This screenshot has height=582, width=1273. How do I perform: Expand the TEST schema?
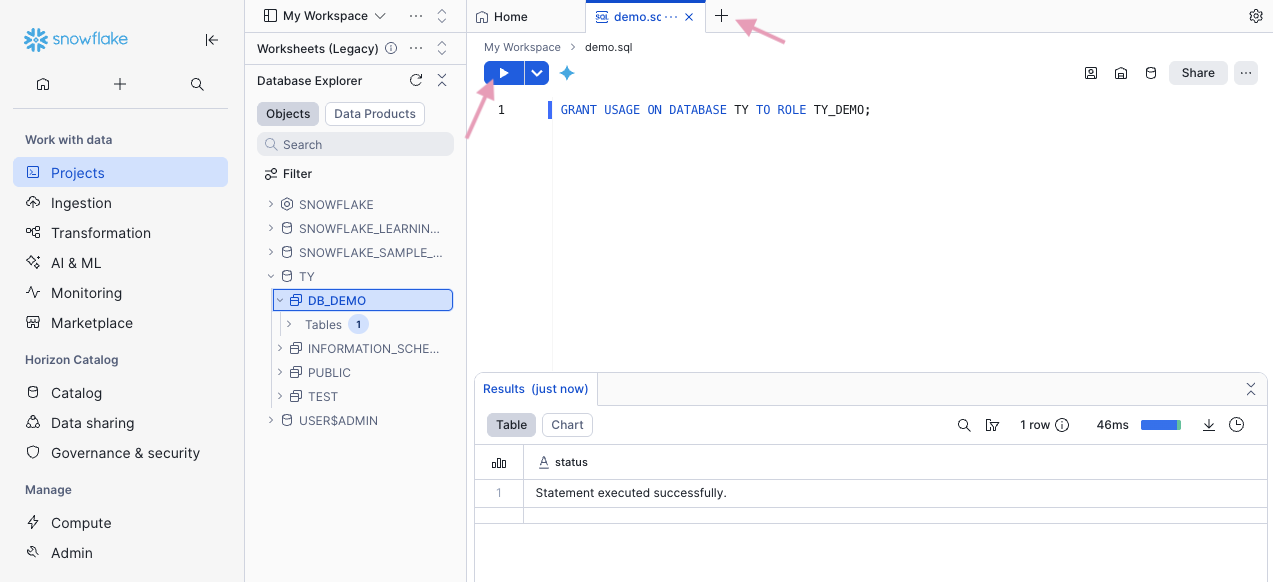(x=281, y=396)
